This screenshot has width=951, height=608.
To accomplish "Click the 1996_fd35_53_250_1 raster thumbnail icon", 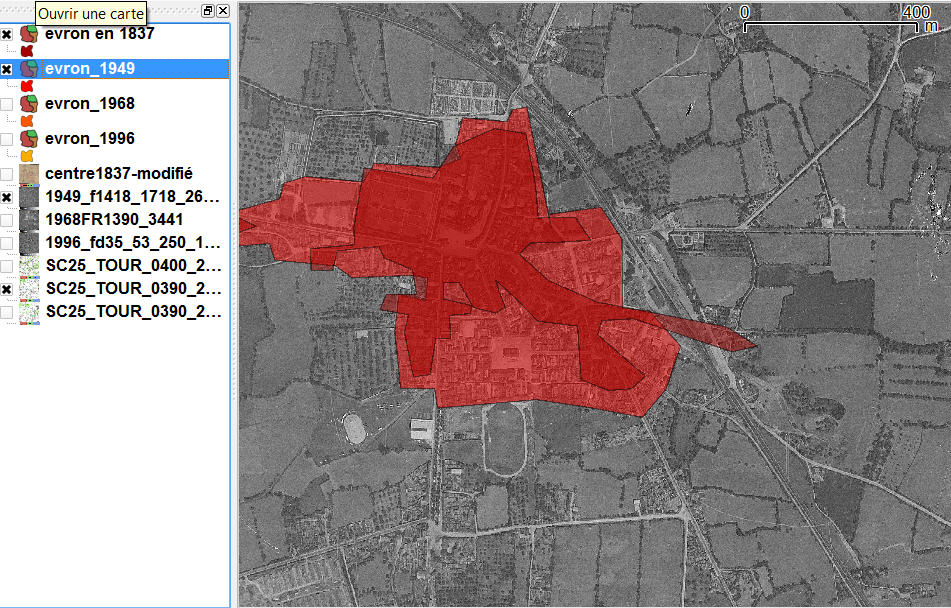I will [x=29, y=243].
